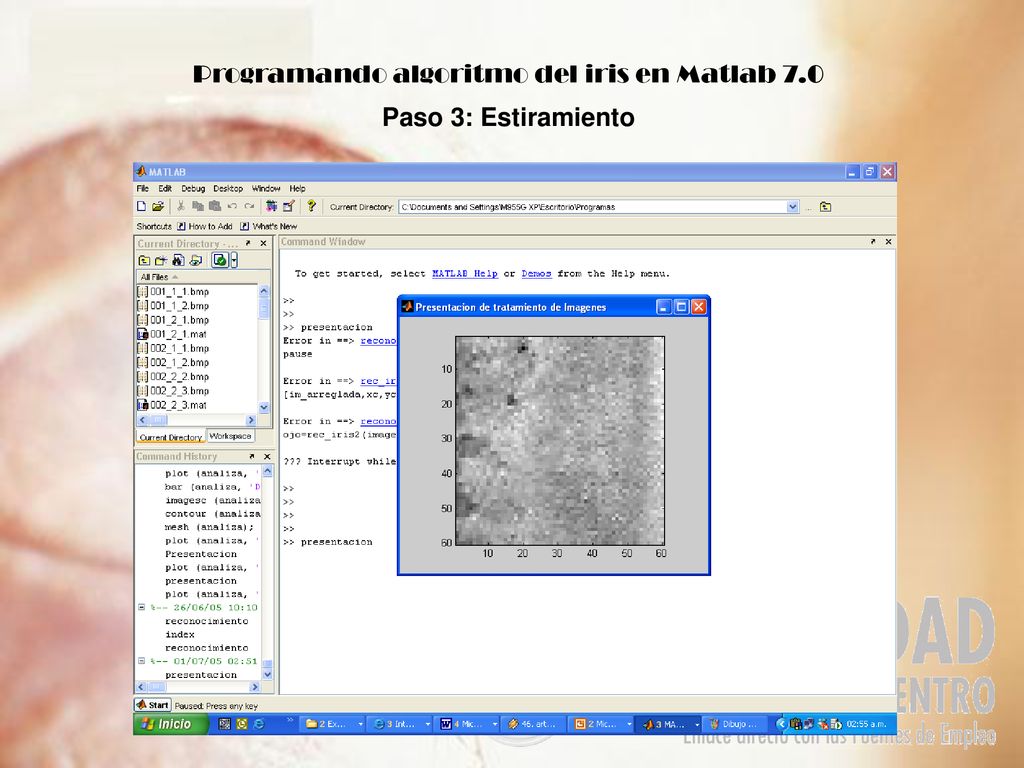The height and width of the screenshot is (768, 1024).
Task: Collapse the 26/06/05 10:10 history group
Action: pos(141,607)
